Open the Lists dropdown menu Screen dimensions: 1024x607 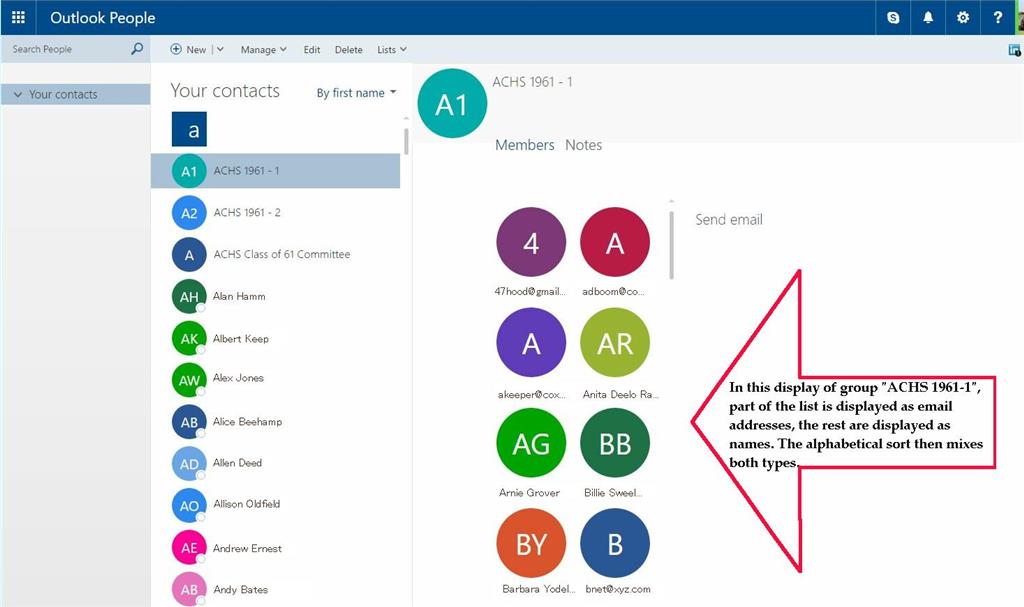392,50
